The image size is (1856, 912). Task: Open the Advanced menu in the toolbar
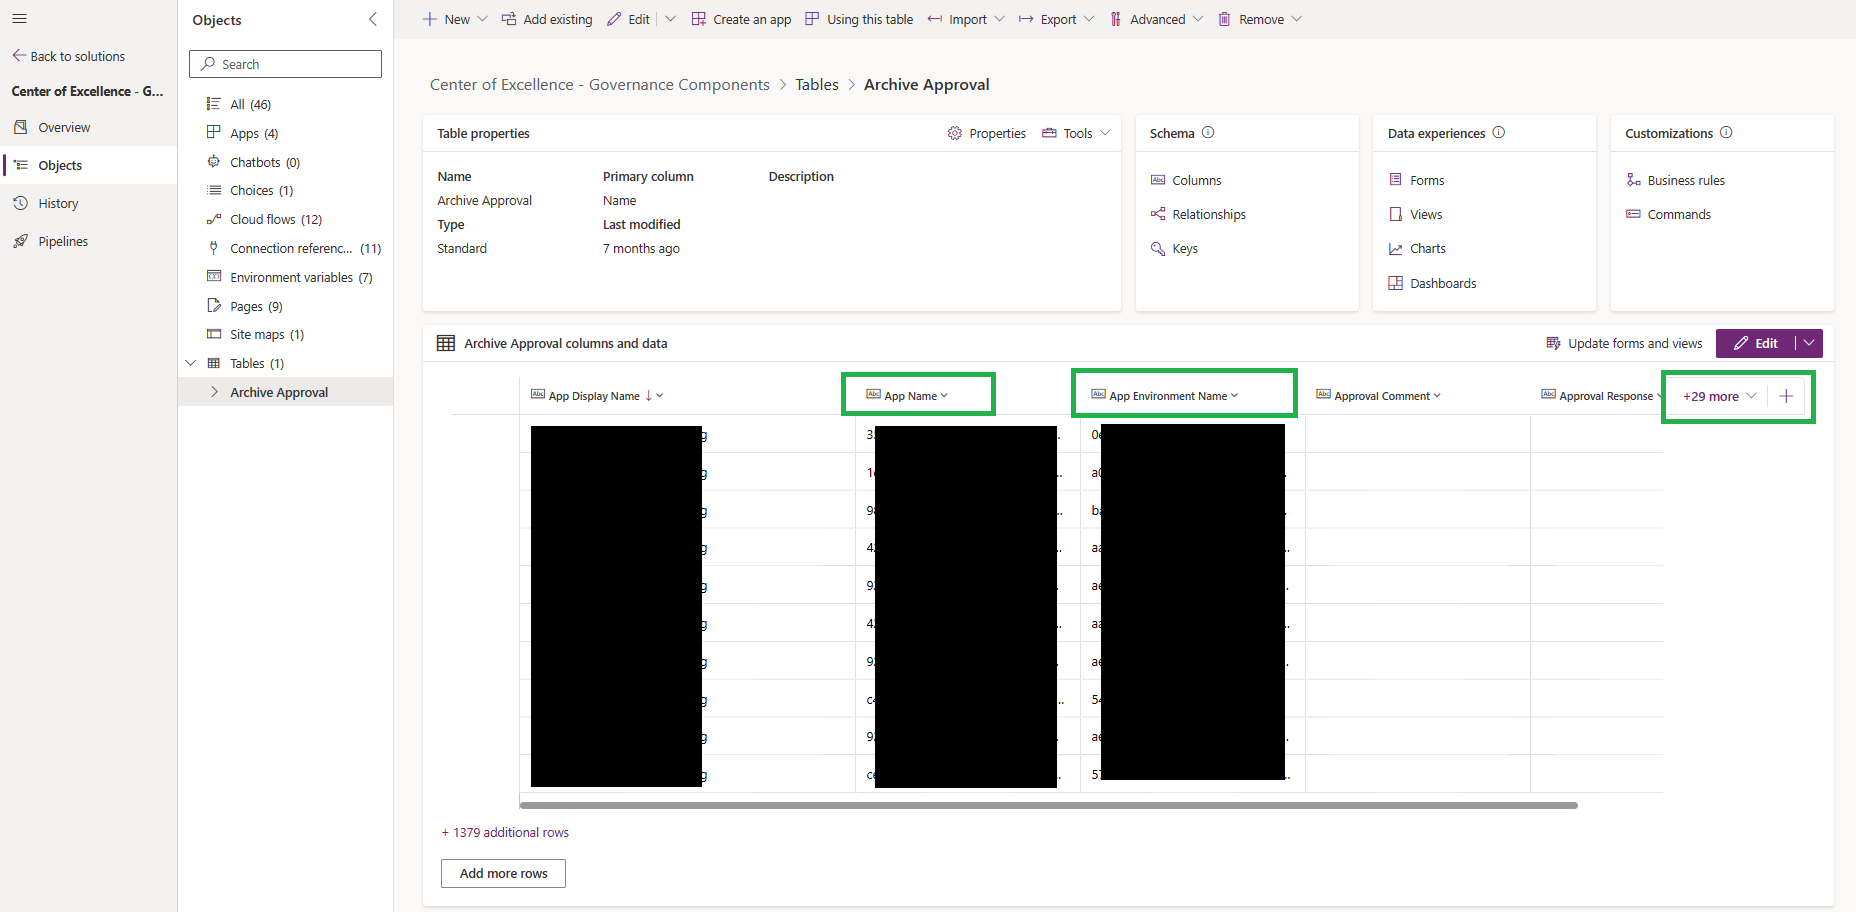point(1156,18)
